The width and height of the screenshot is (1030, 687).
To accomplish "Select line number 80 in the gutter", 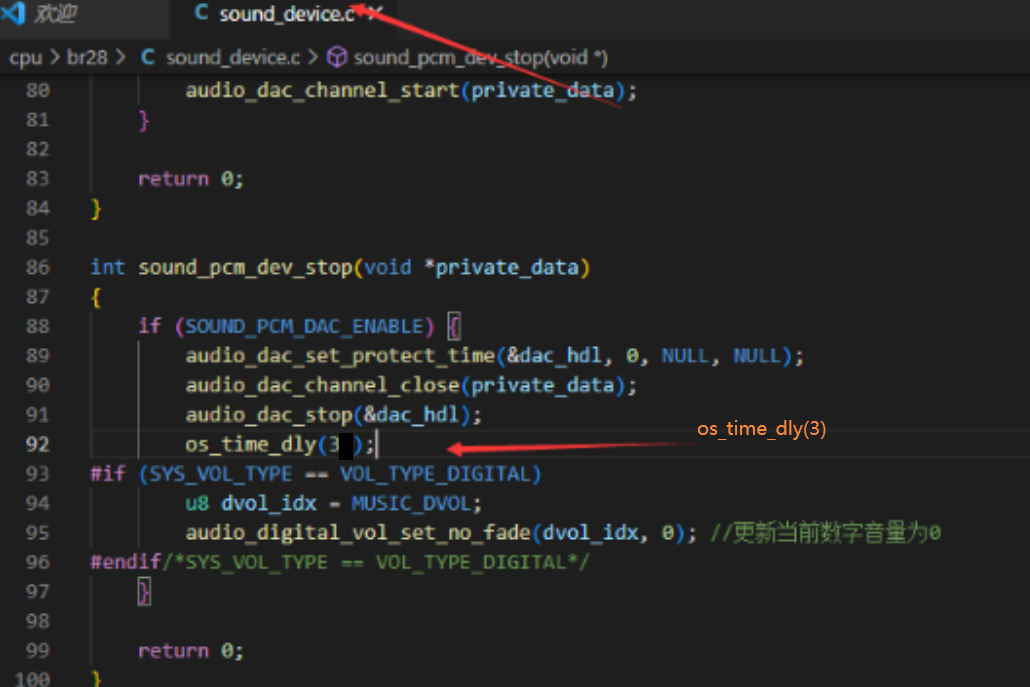I will click(x=37, y=90).
